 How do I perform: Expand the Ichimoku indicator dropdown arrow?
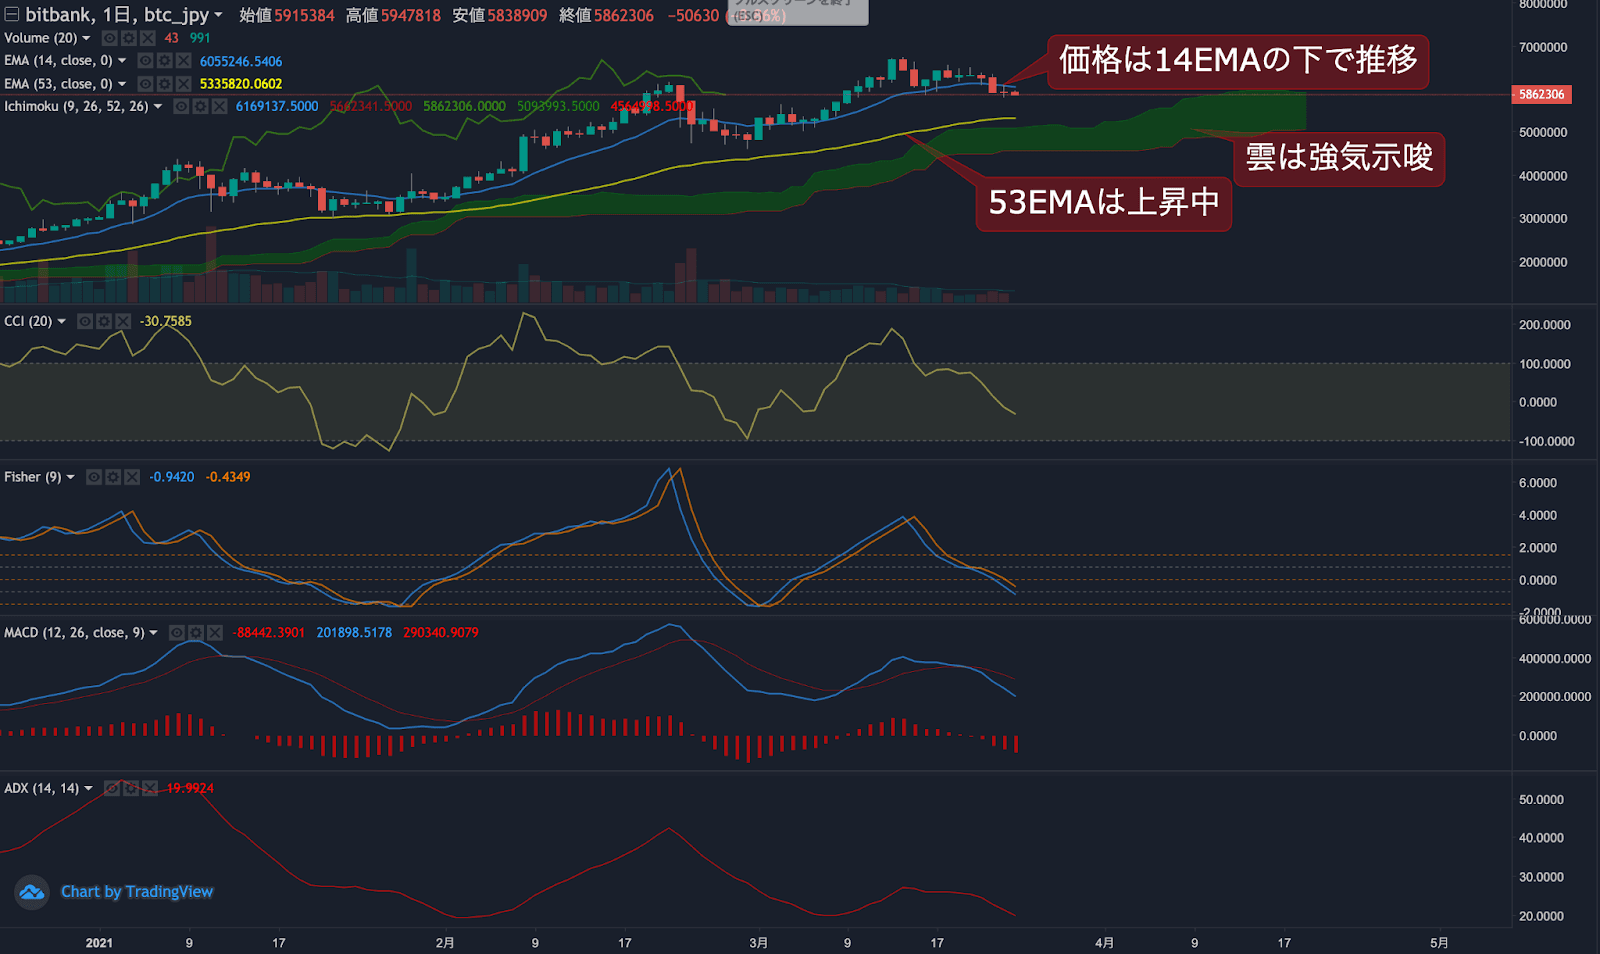tap(158, 106)
